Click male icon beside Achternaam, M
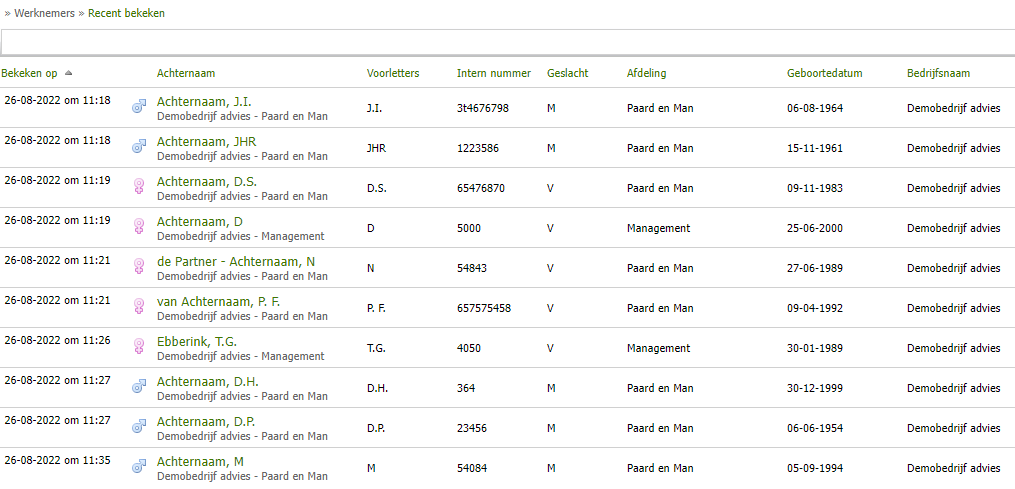Viewport: 1015px width, 489px height. 140,465
